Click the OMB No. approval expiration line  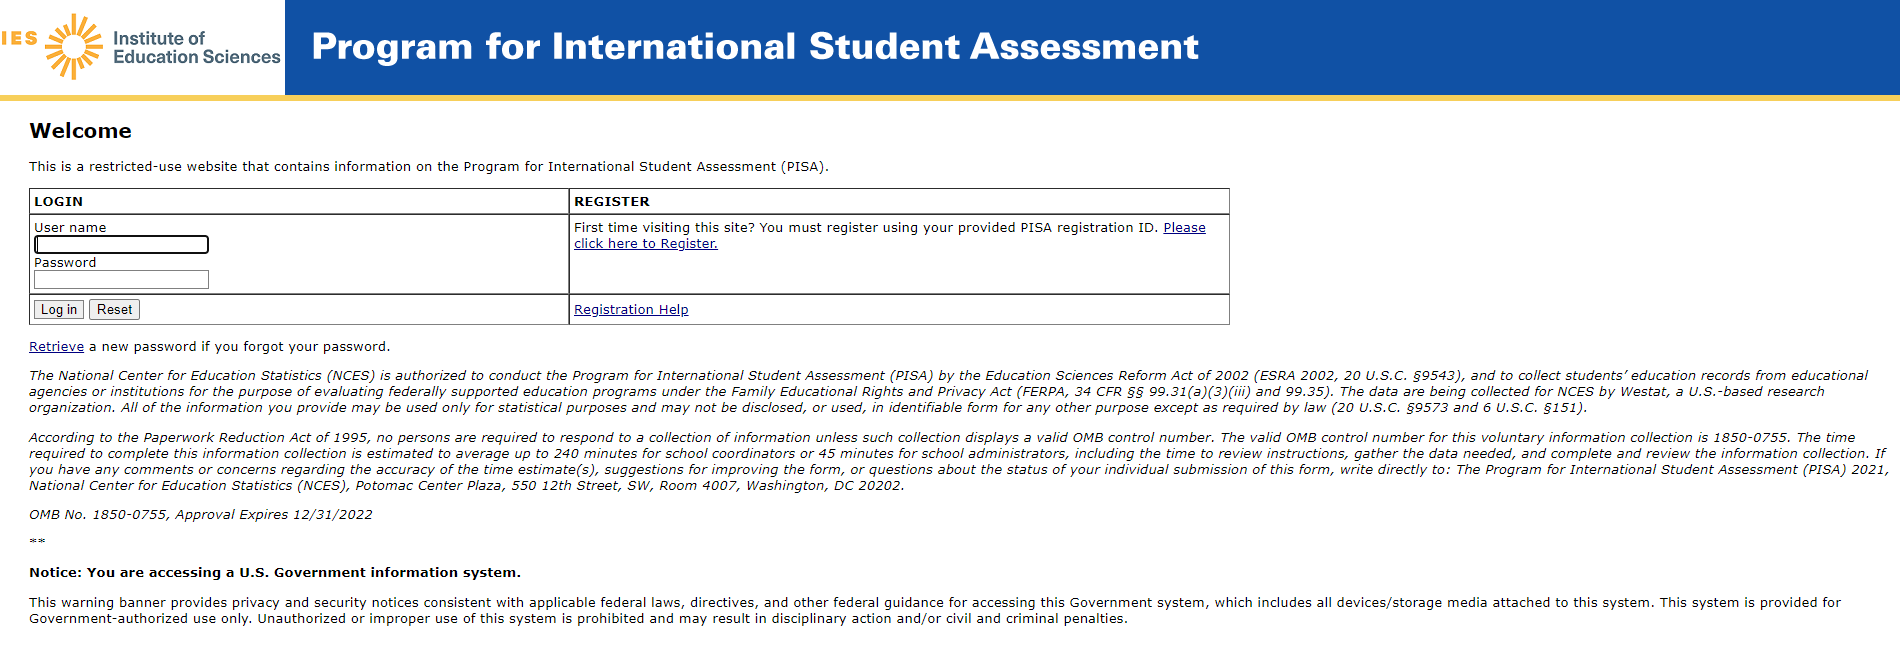tap(200, 515)
